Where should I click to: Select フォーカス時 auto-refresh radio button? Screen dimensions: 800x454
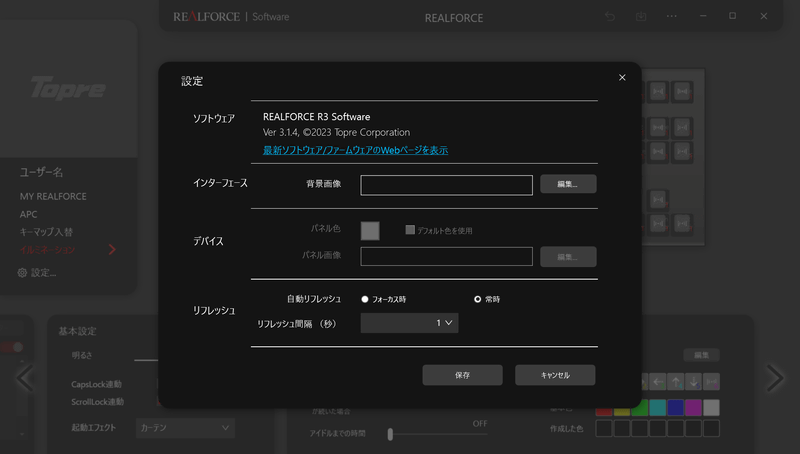[x=365, y=299]
